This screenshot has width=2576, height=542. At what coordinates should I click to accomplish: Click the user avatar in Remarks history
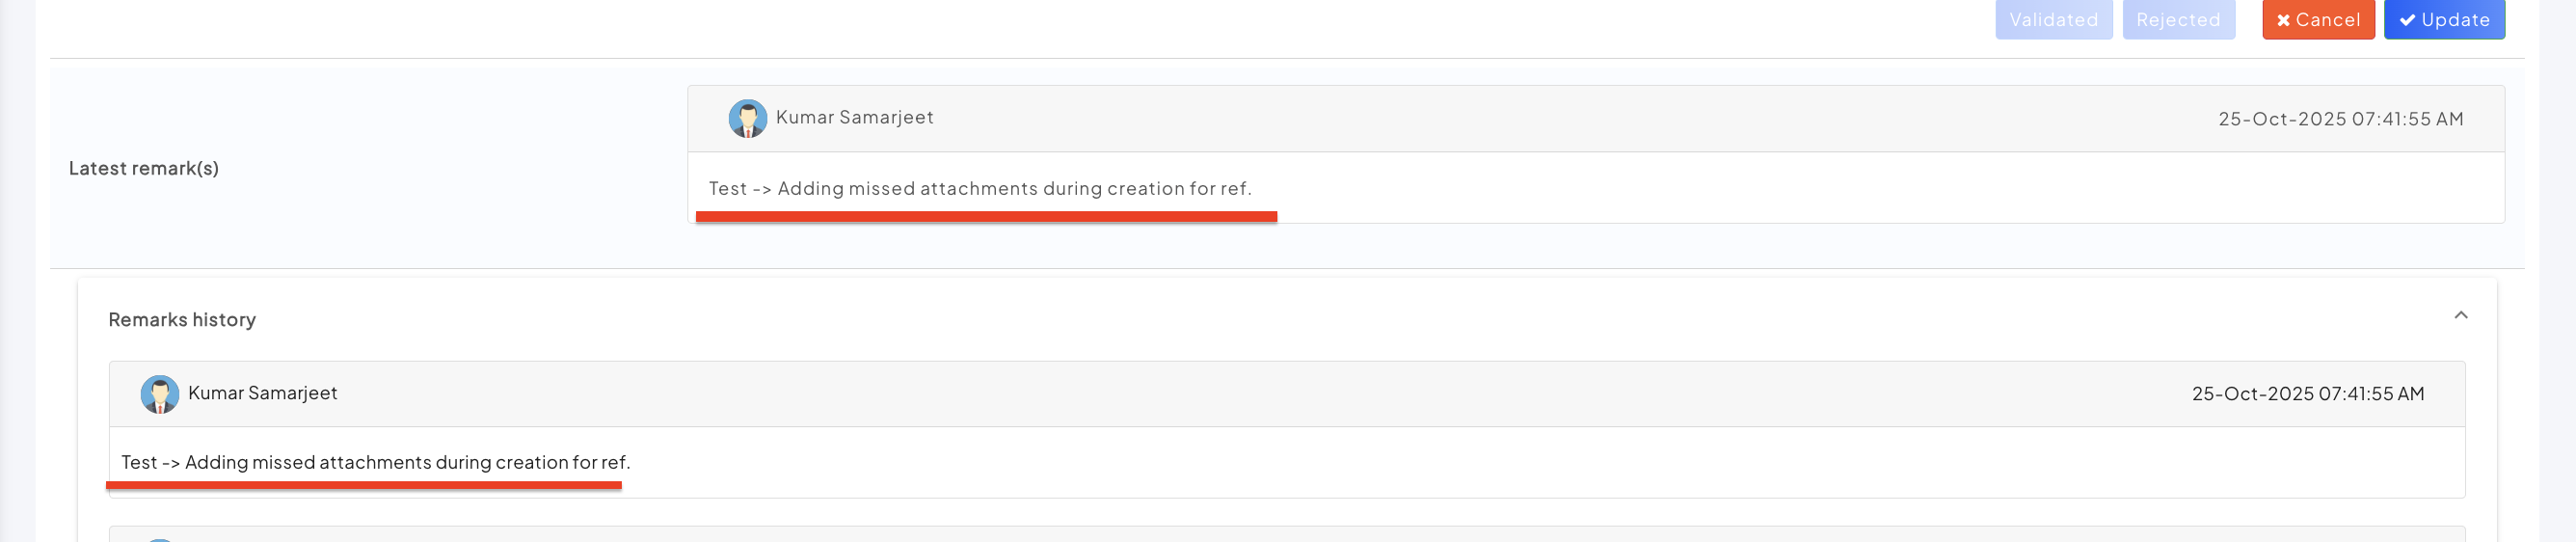tap(159, 394)
